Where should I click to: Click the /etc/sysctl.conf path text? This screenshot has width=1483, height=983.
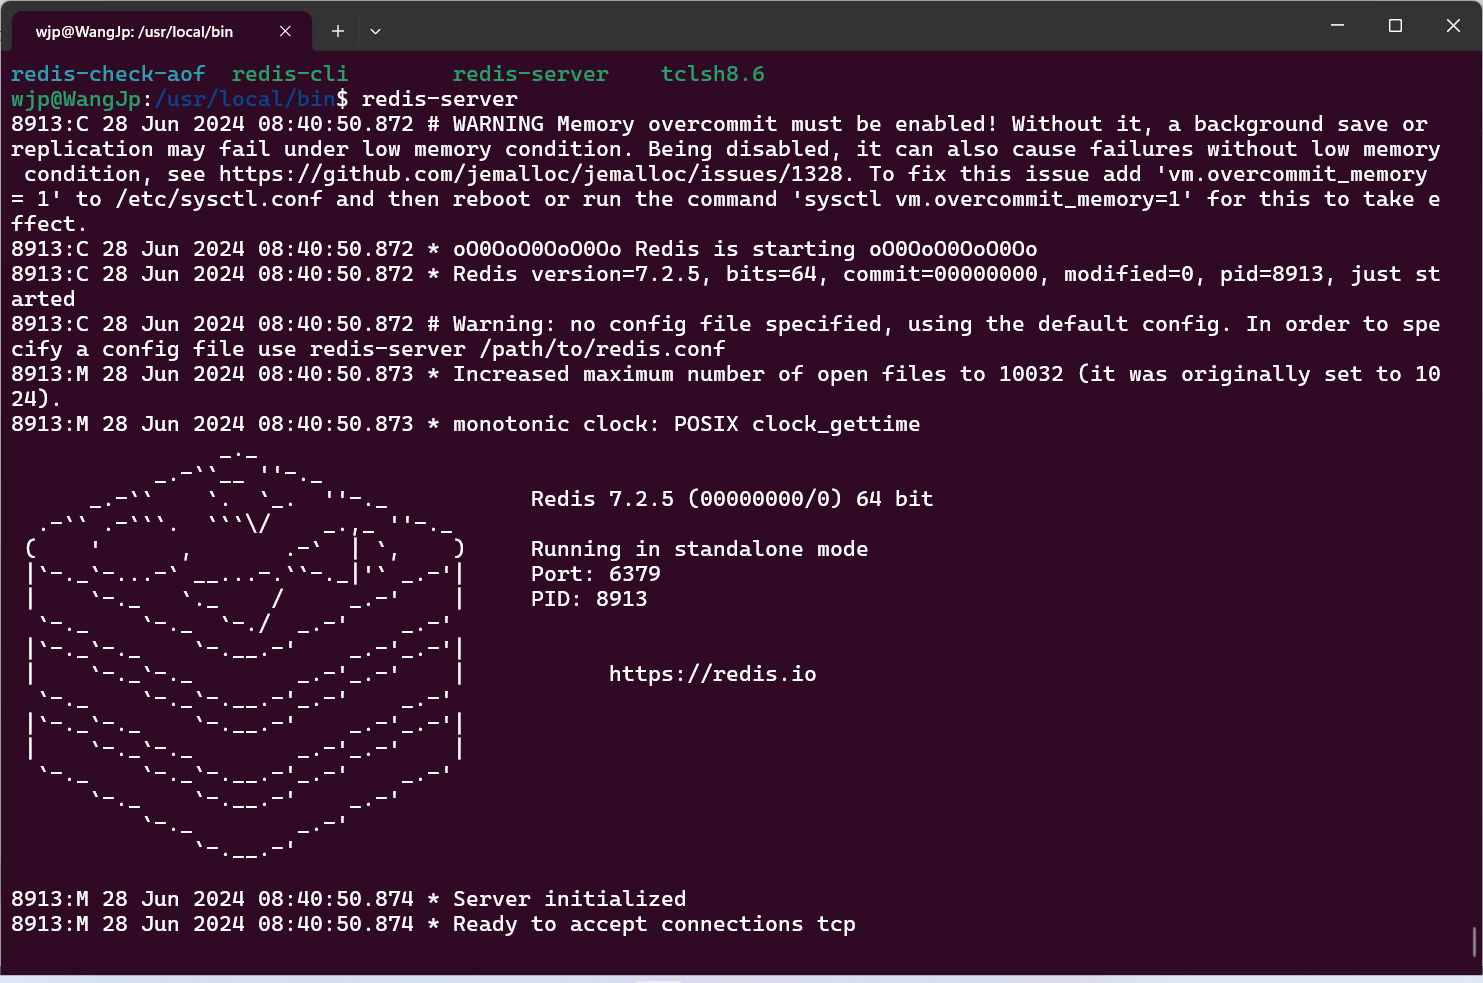click(219, 199)
